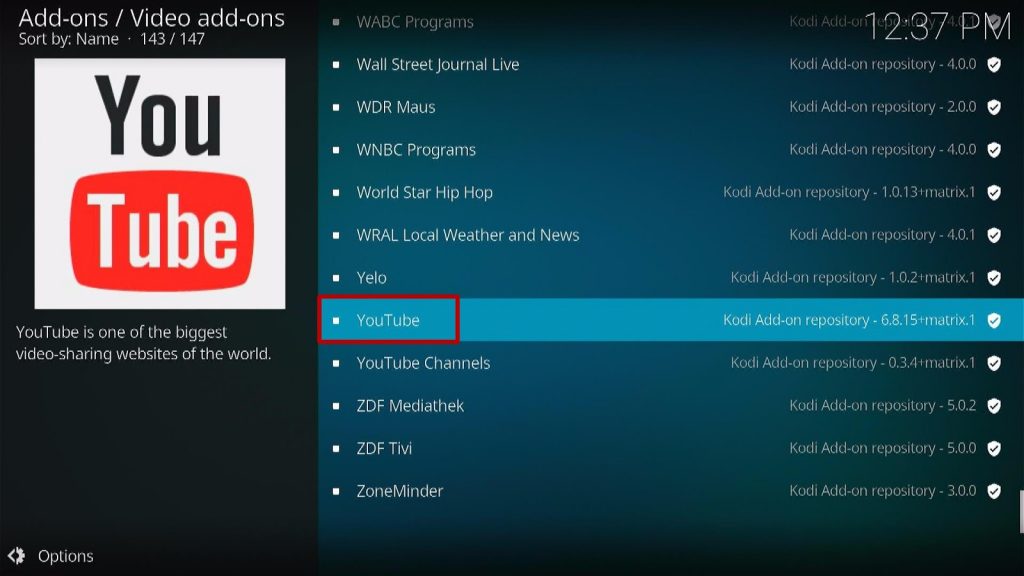Click verified shield icon on YouTube row
The image size is (1024, 576).
tap(994, 320)
